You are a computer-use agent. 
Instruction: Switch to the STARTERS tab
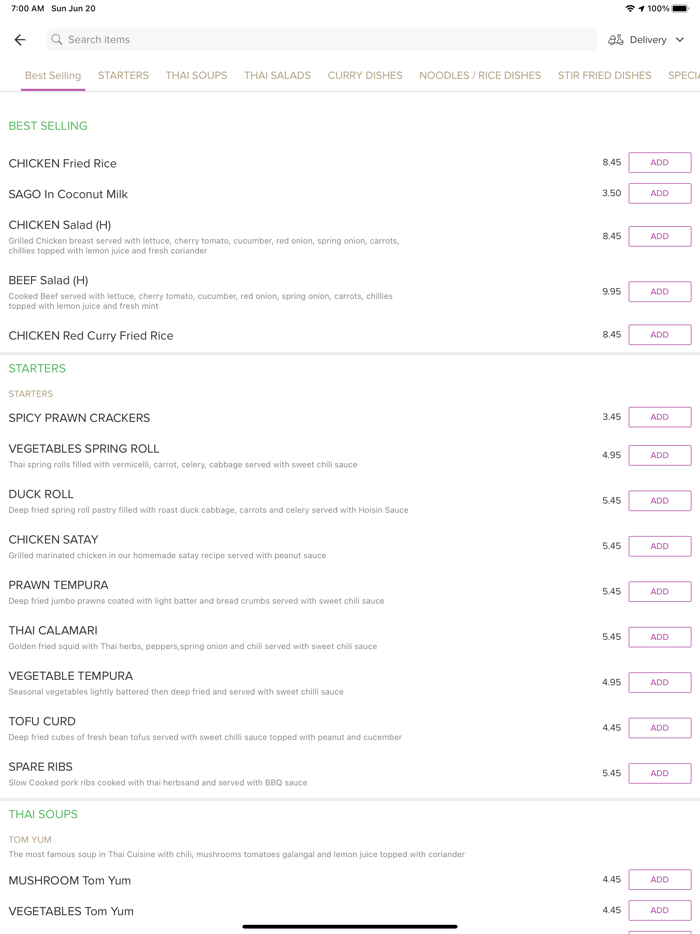(123, 75)
